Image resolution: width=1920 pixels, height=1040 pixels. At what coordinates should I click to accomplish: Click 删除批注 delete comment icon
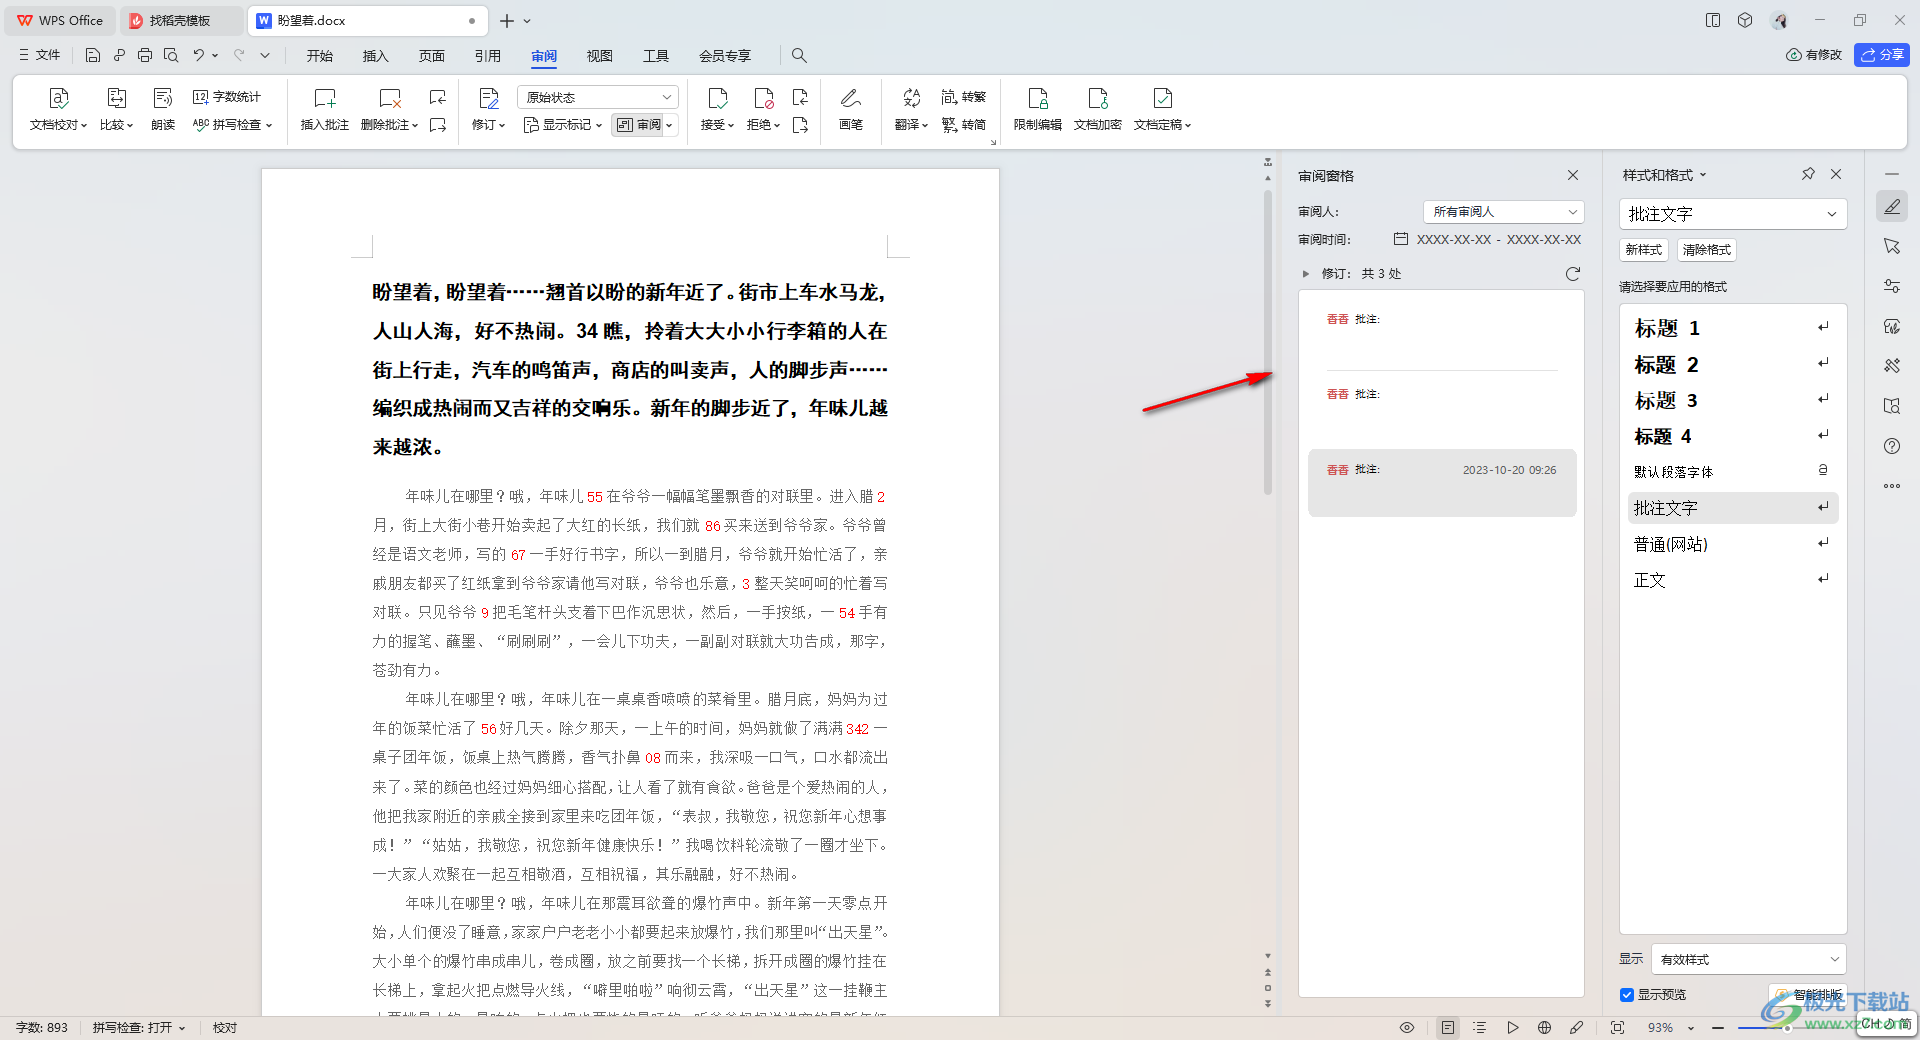390,98
